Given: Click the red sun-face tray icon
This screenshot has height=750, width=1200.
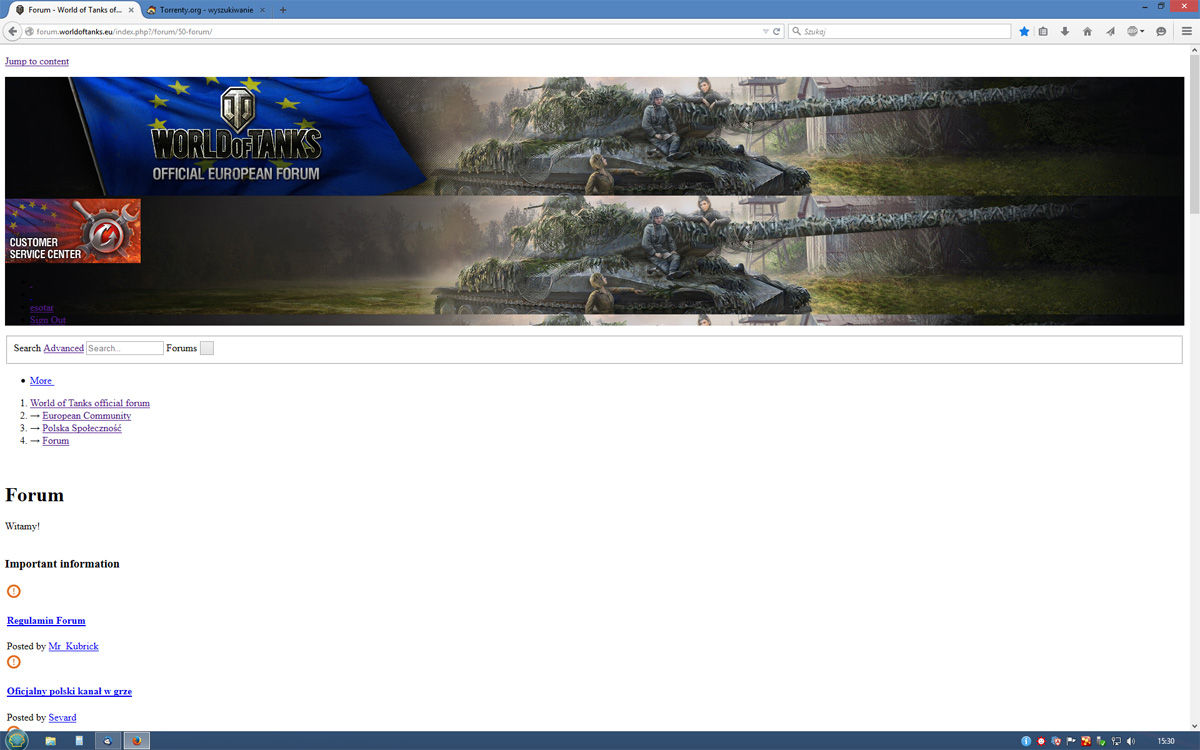Looking at the screenshot, I should click(x=1041, y=741).
